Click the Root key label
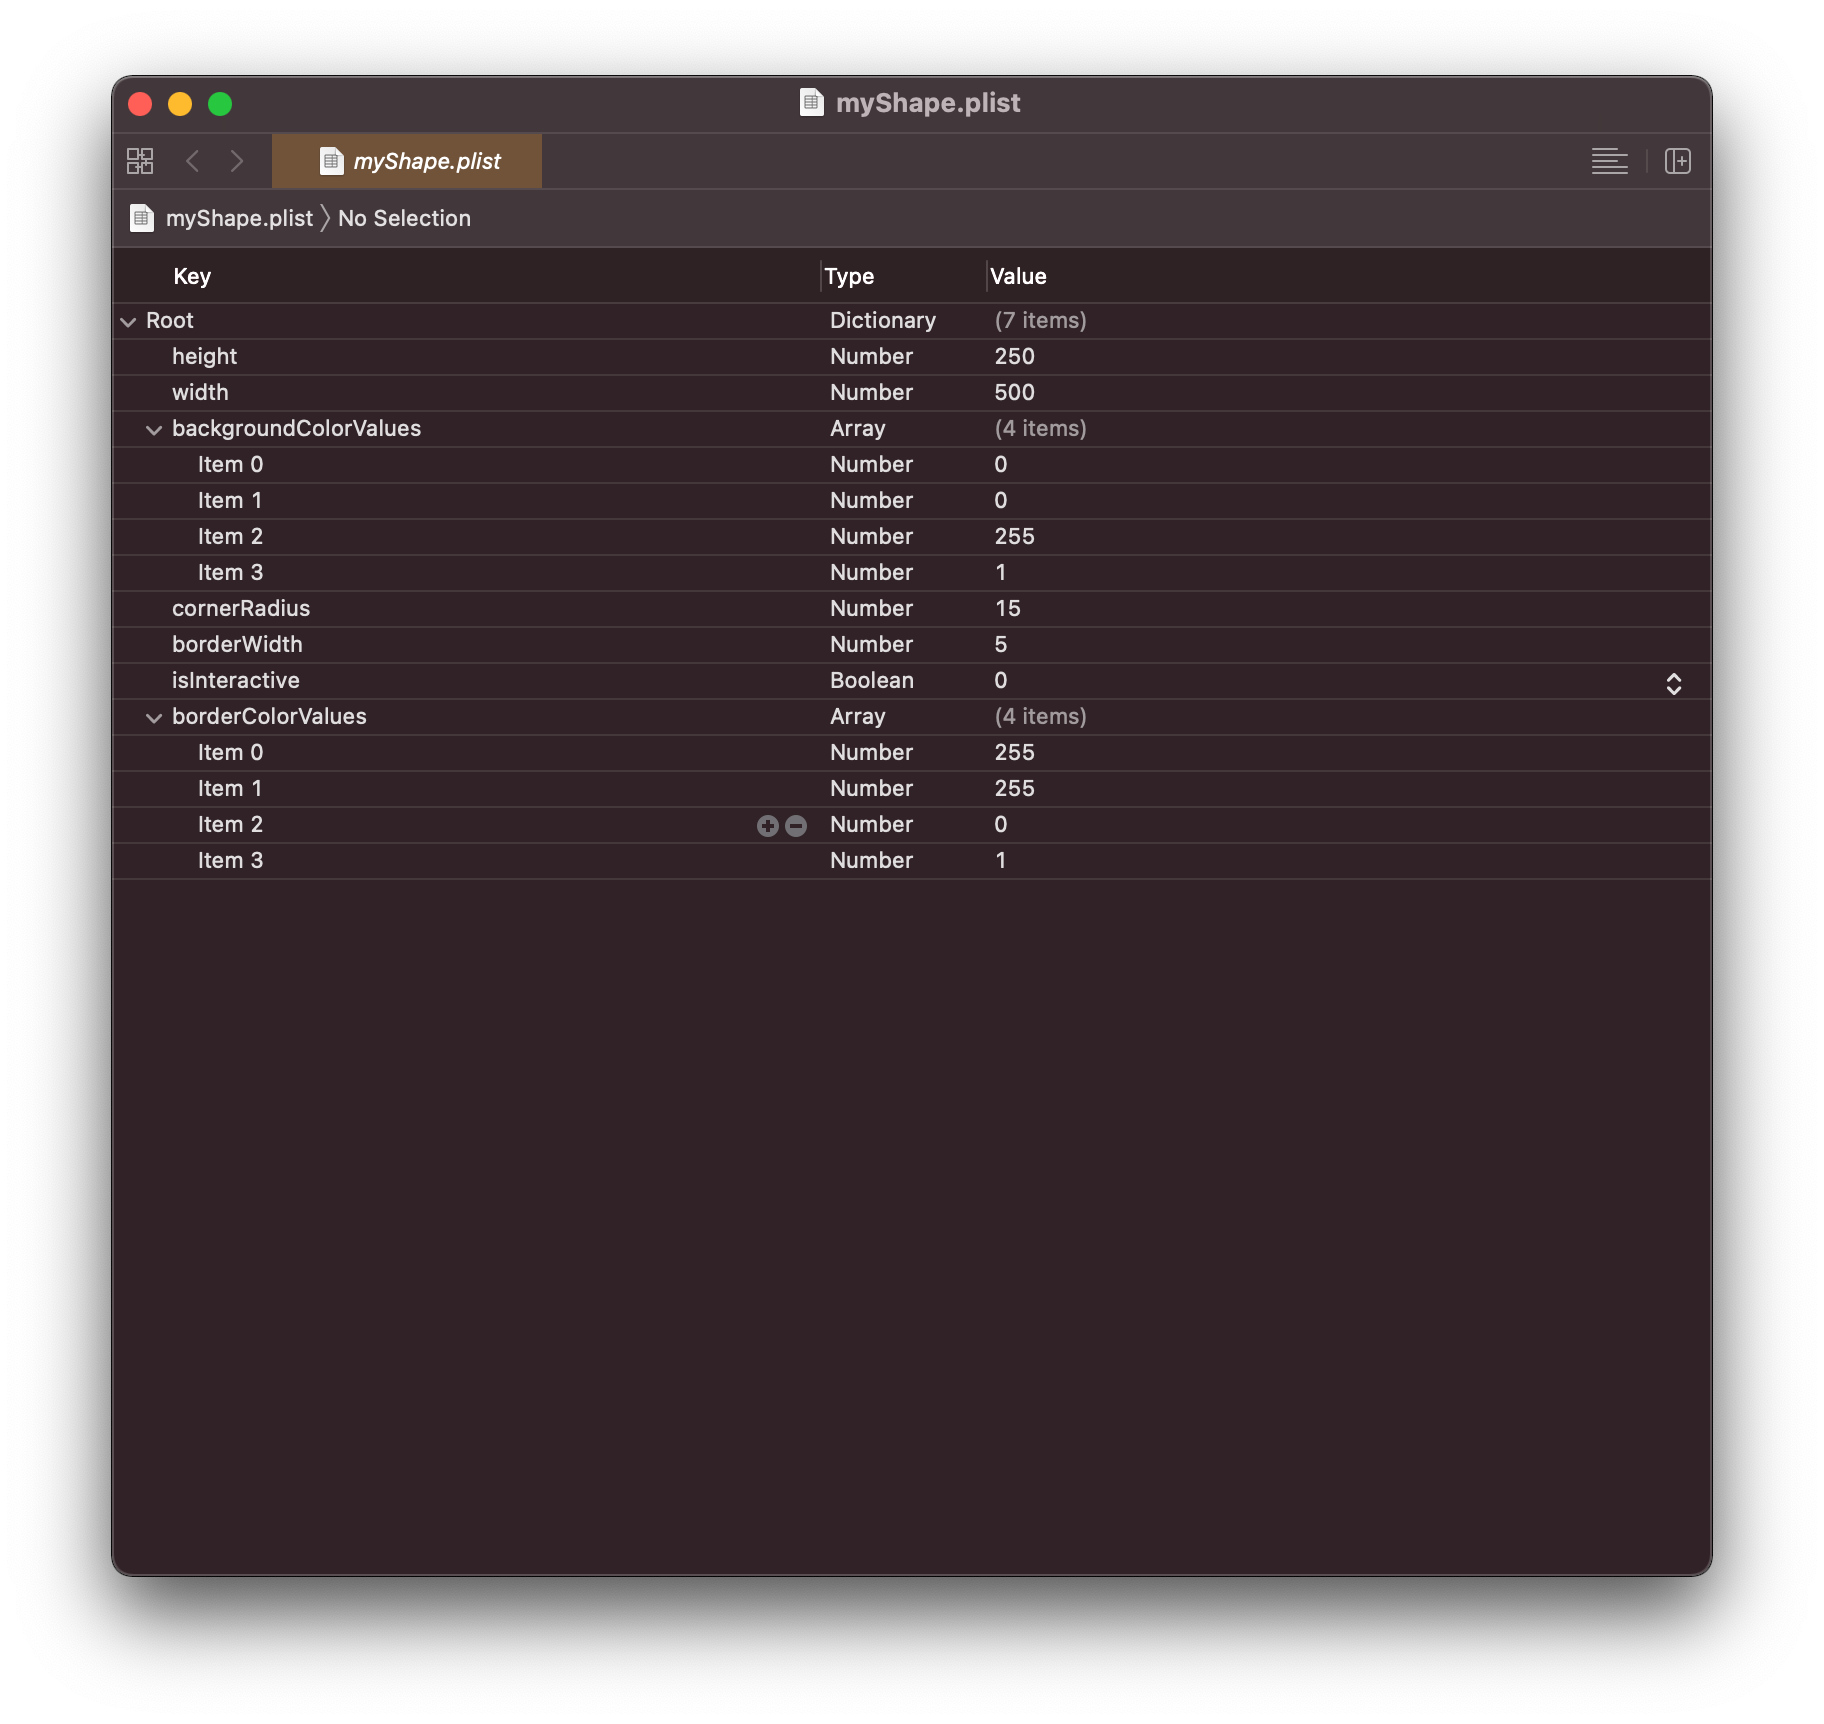 169,320
